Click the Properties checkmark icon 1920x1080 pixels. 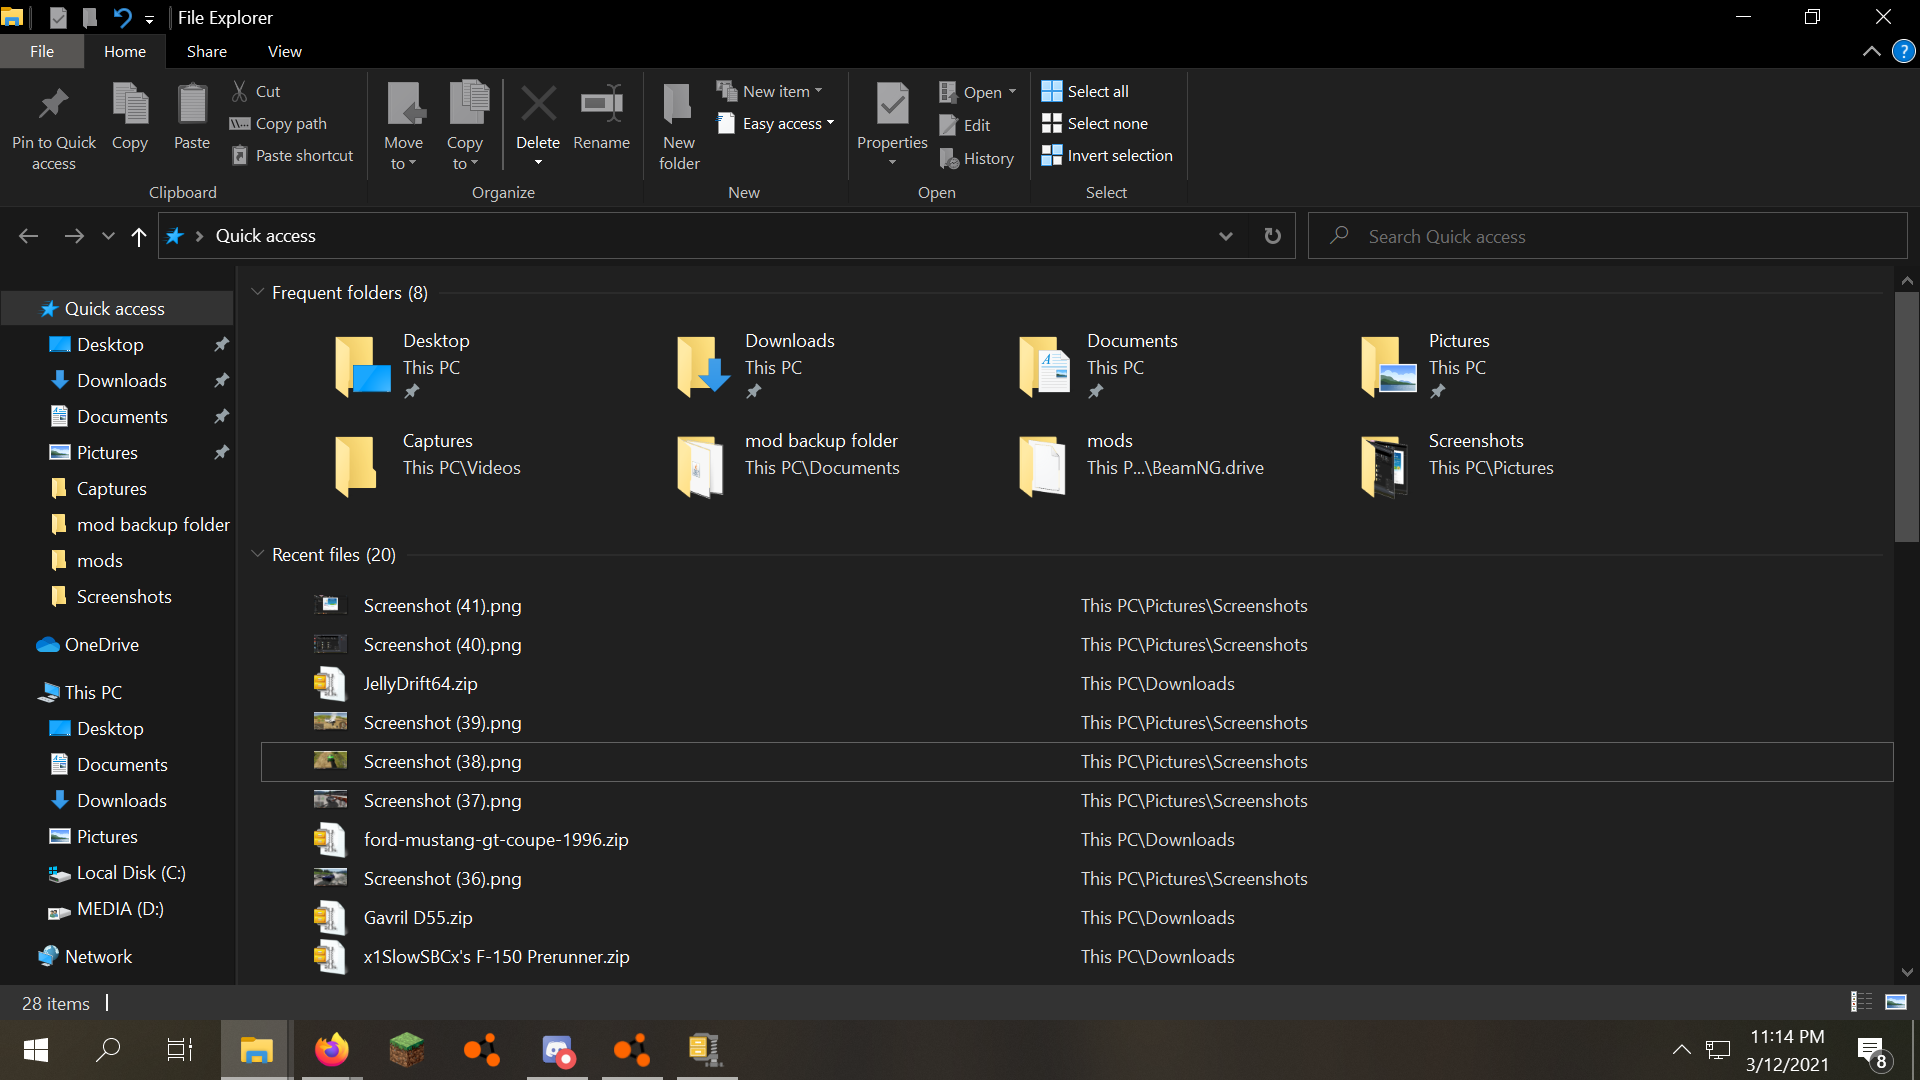click(x=891, y=105)
